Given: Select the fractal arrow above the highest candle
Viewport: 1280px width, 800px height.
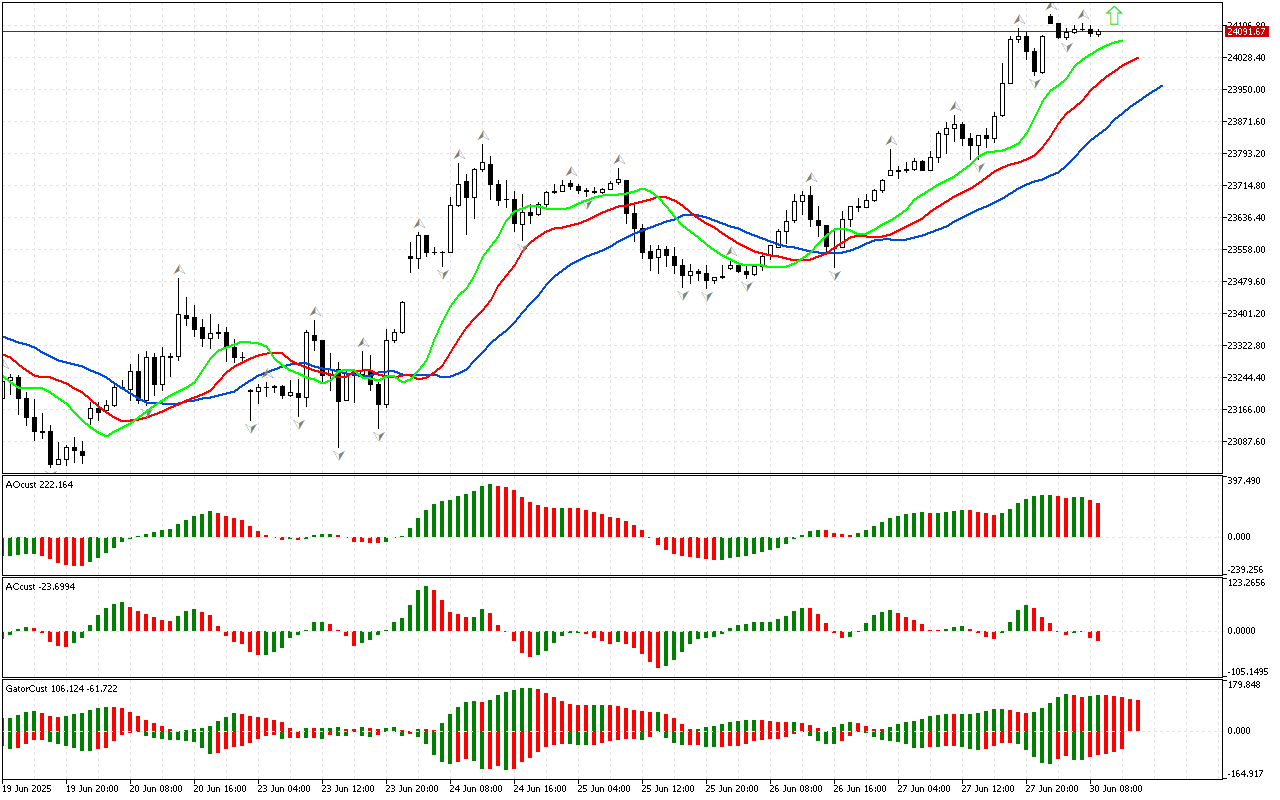Looking at the screenshot, I should pyautogui.click(x=1051, y=7).
